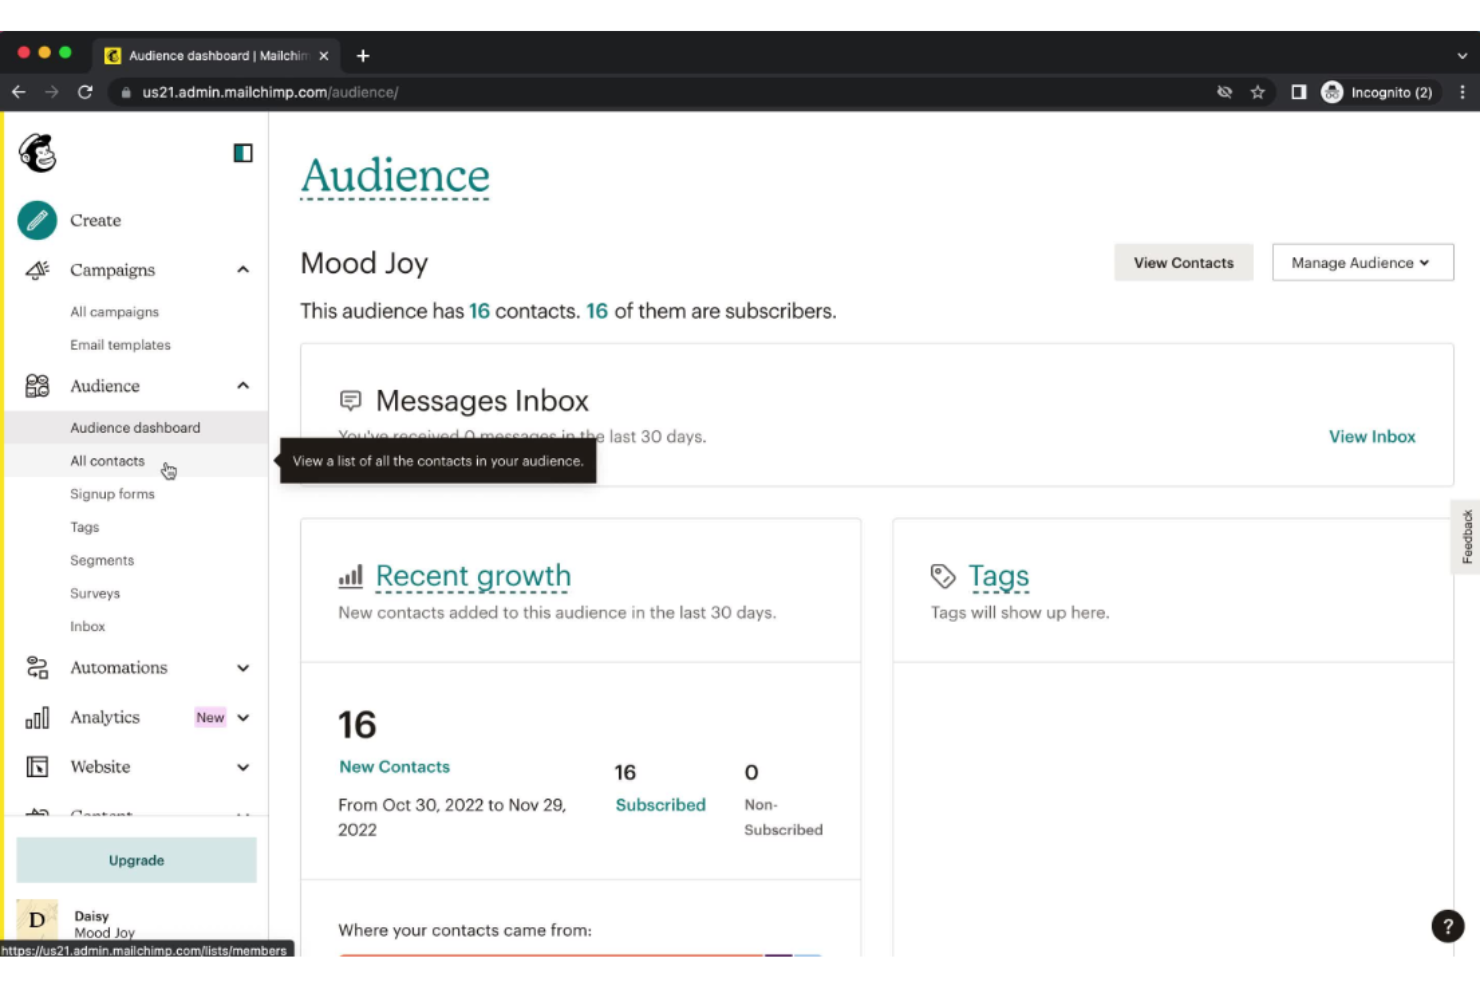The width and height of the screenshot is (1480, 987).
Task: Open the browser tab search dropdown arrow
Action: 1462,56
